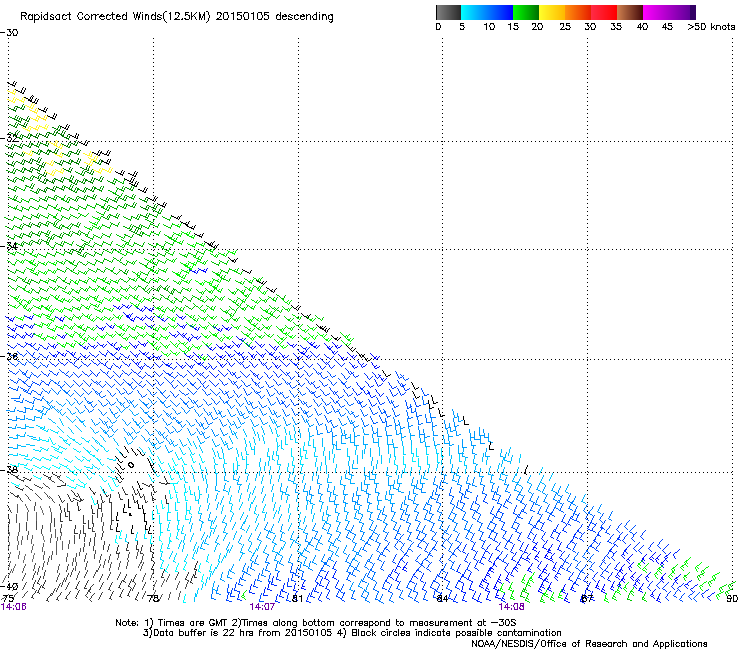Click the black contamination circle near 78E, 38S
Image resolution: width=740 pixels, height=650 pixels.
131,465
